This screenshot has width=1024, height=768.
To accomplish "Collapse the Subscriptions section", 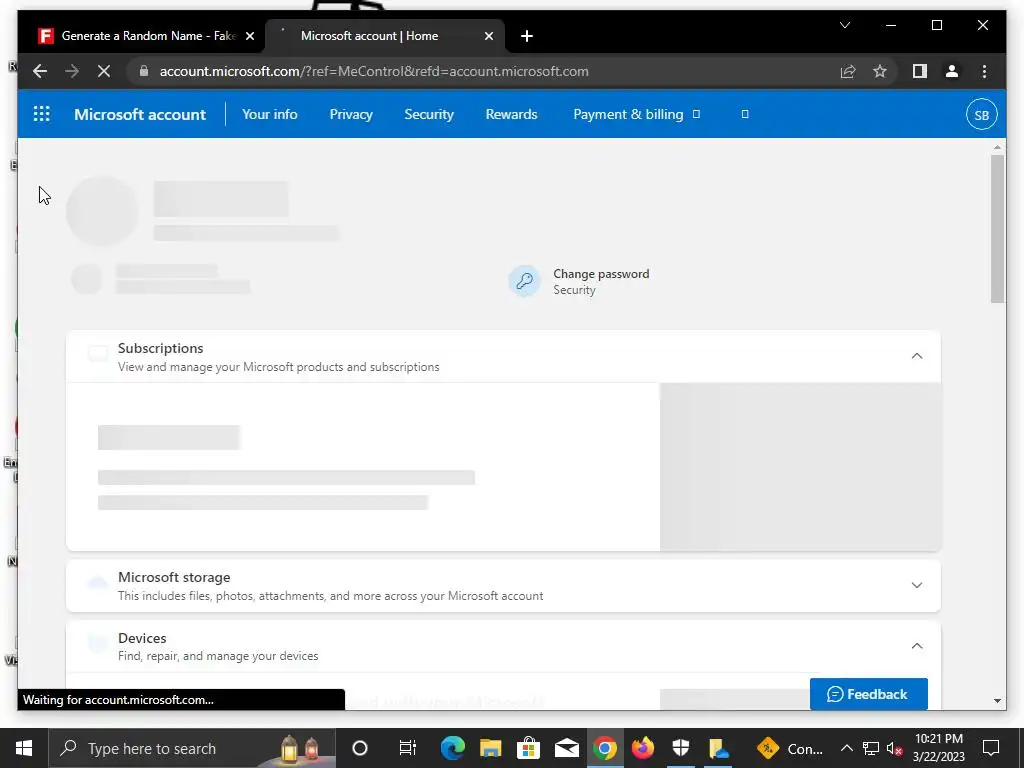I will pos(916,356).
